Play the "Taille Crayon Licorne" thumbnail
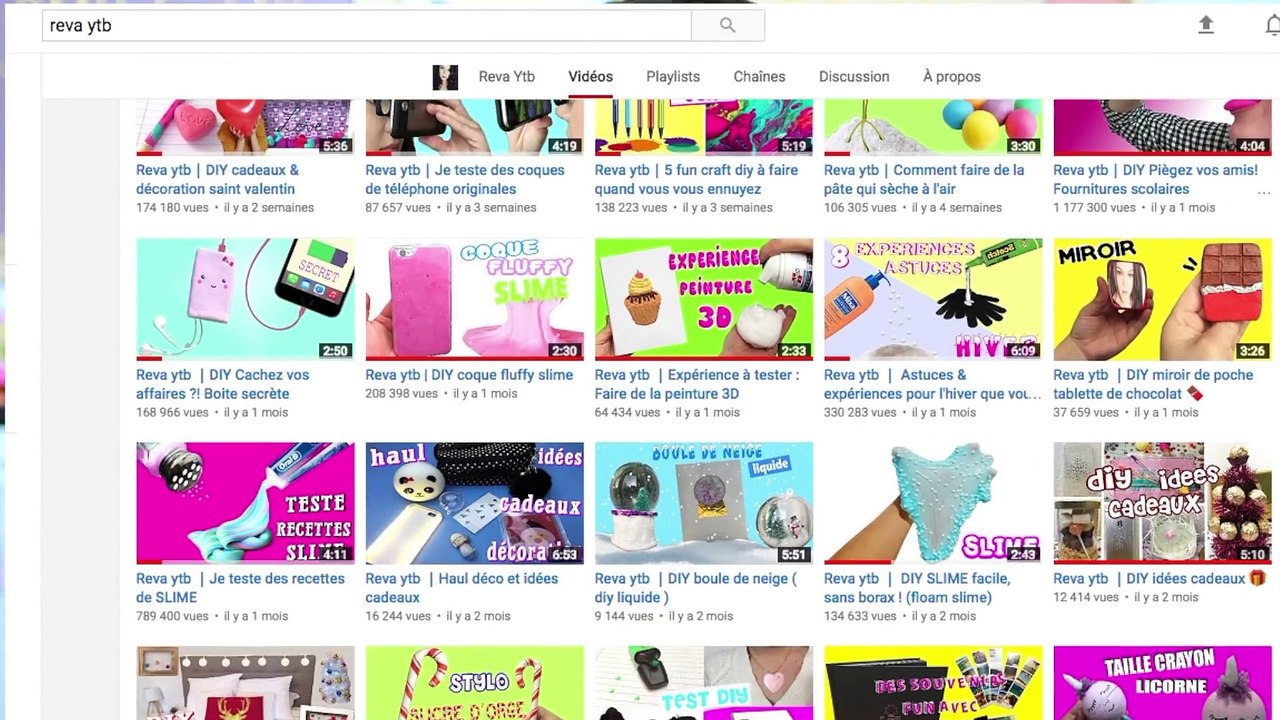This screenshot has height=720, width=1280. pos(1162,683)
